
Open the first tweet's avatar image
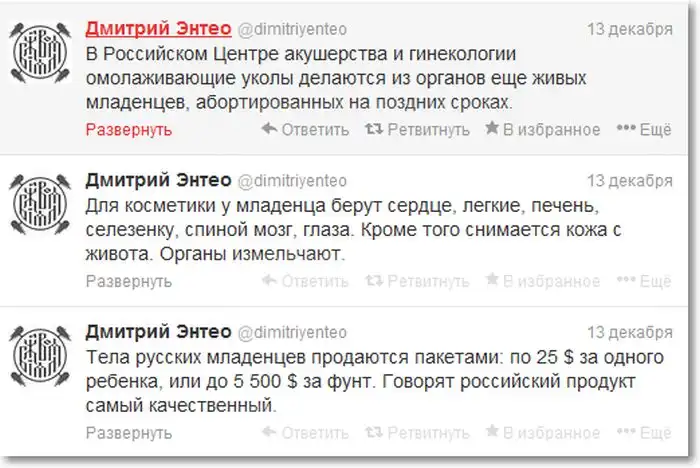point(42,55)
